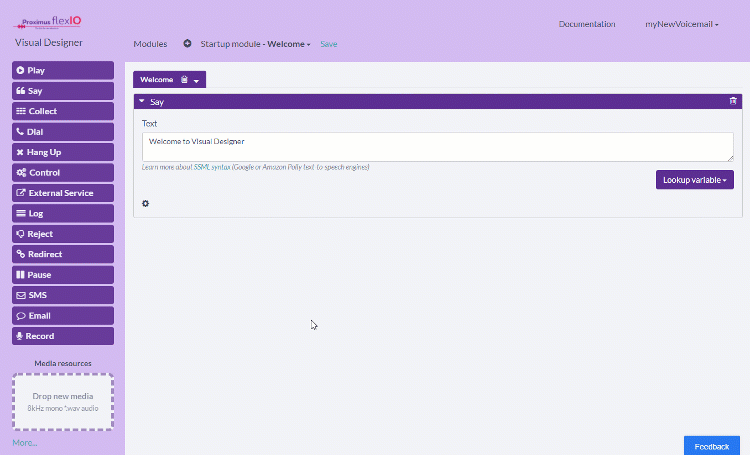Click the Feedback button
The width and height of the screenshot is (750, 455).
(x=712, y=446)
